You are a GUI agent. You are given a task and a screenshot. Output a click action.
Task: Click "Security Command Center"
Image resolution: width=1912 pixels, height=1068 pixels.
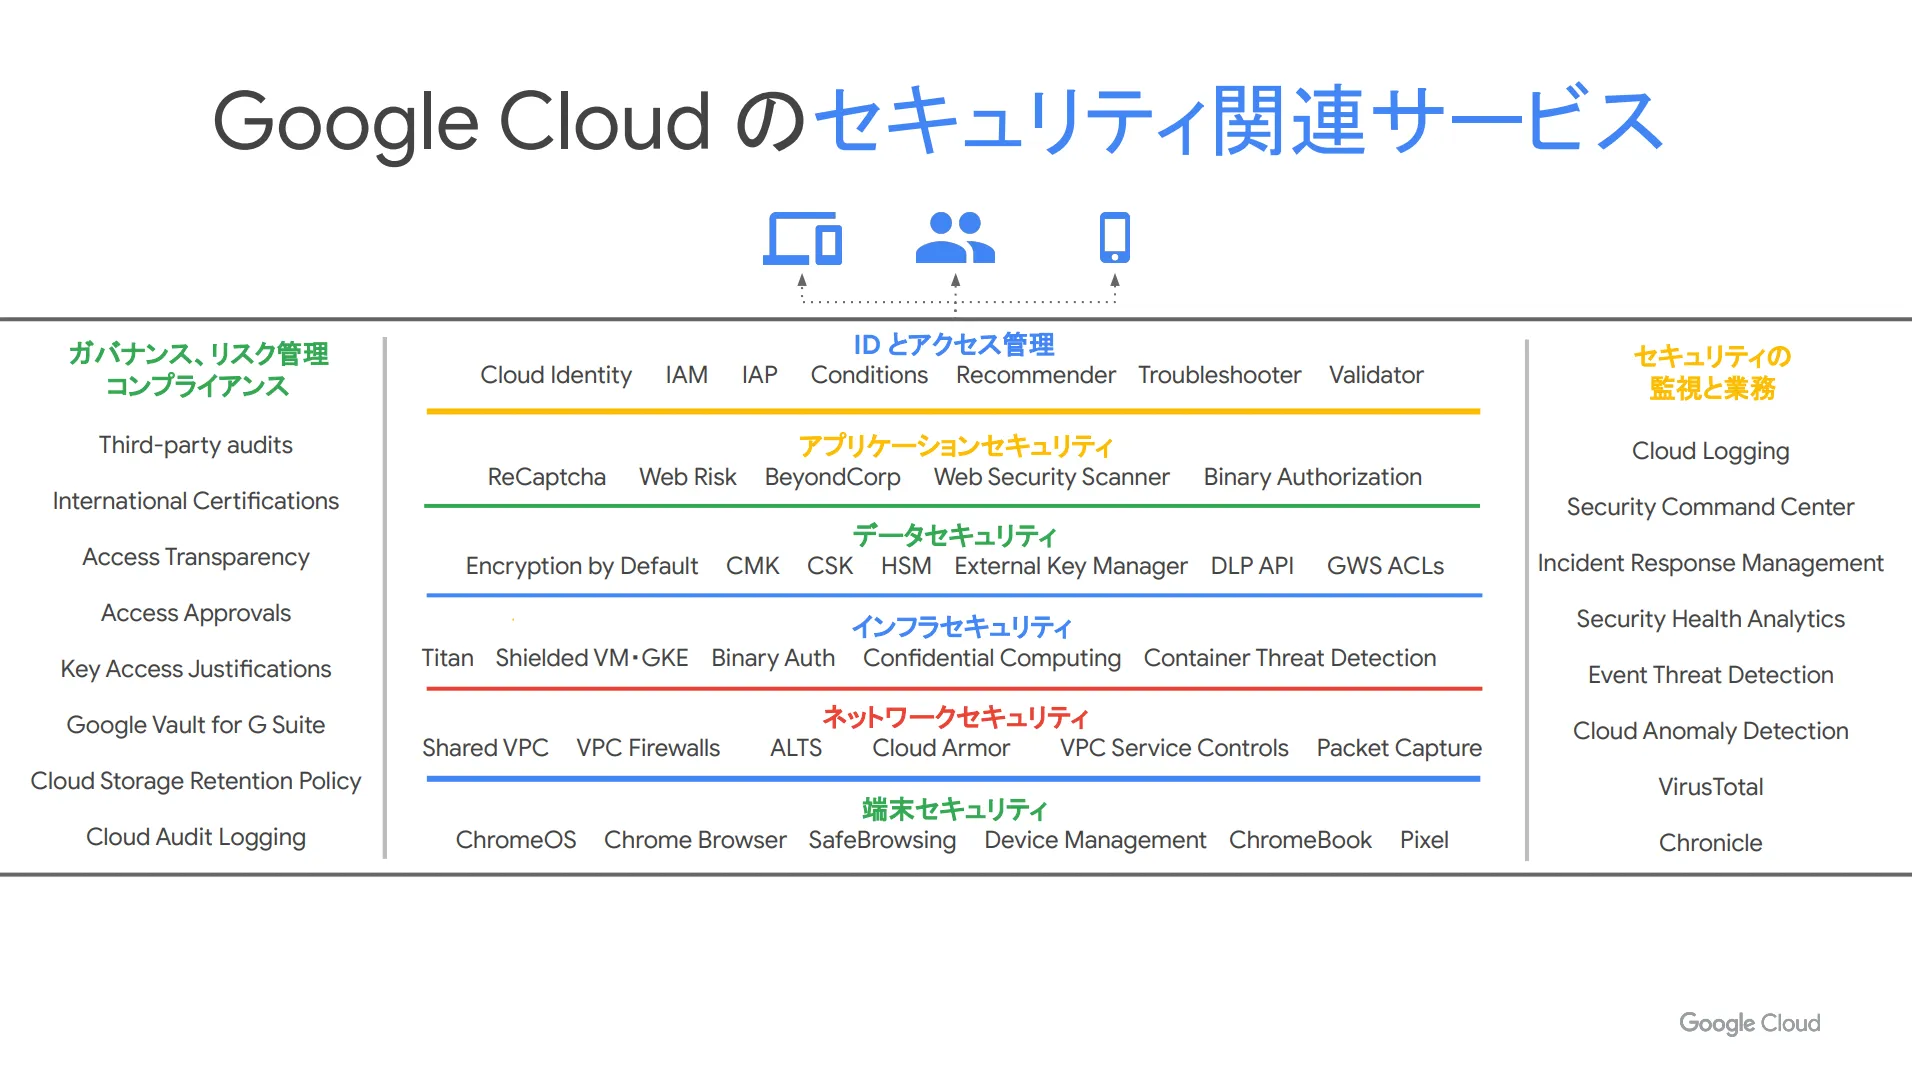(1711, 508)
